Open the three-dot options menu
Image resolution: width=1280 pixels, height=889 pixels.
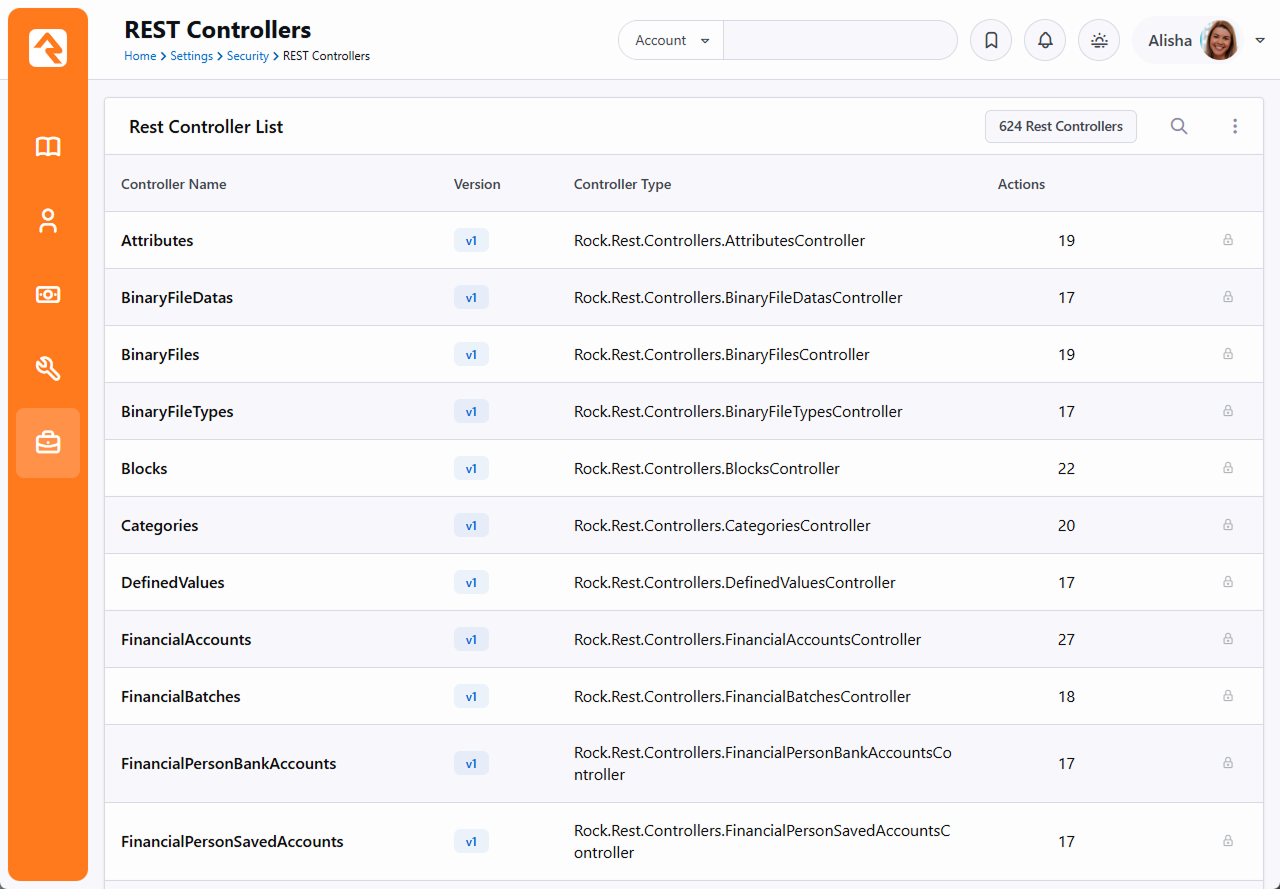pos(1235,126)
